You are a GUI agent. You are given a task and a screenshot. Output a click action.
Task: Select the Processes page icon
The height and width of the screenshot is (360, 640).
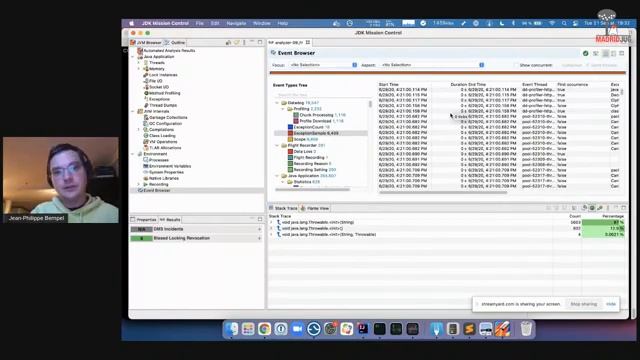146,160
